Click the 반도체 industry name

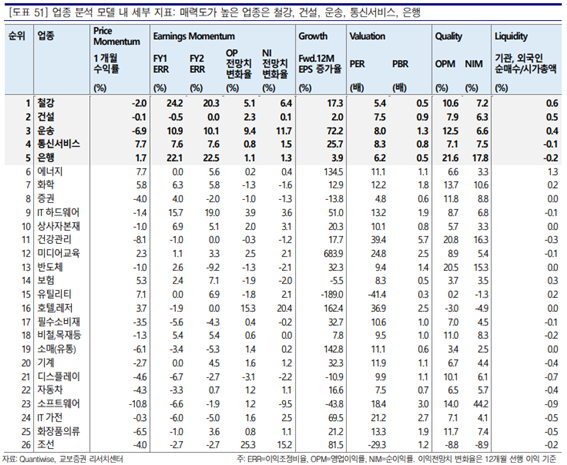(50, 267)
